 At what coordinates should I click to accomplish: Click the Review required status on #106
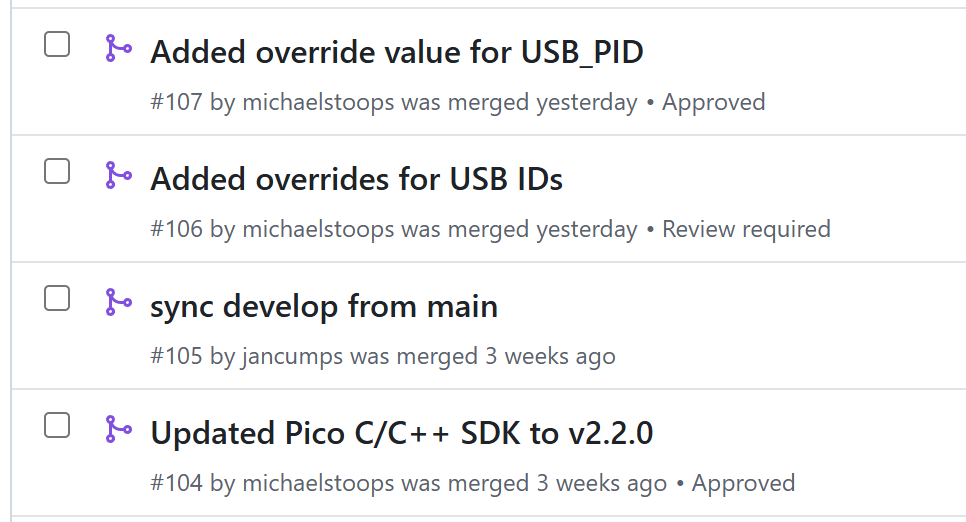click(746, 229)
